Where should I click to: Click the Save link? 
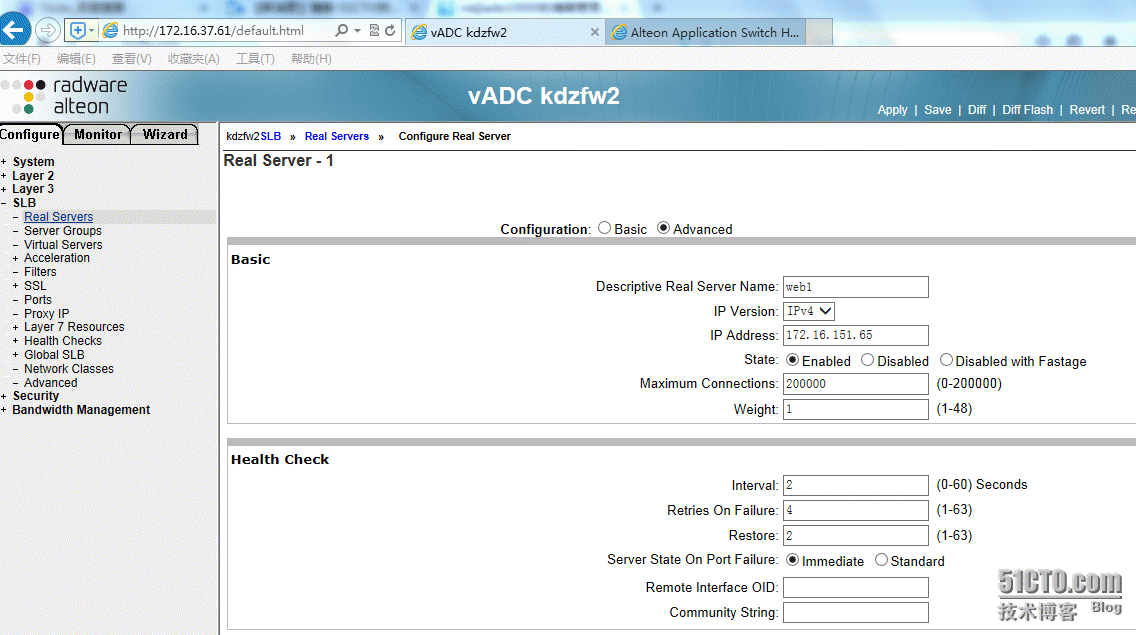coord(937,109)
